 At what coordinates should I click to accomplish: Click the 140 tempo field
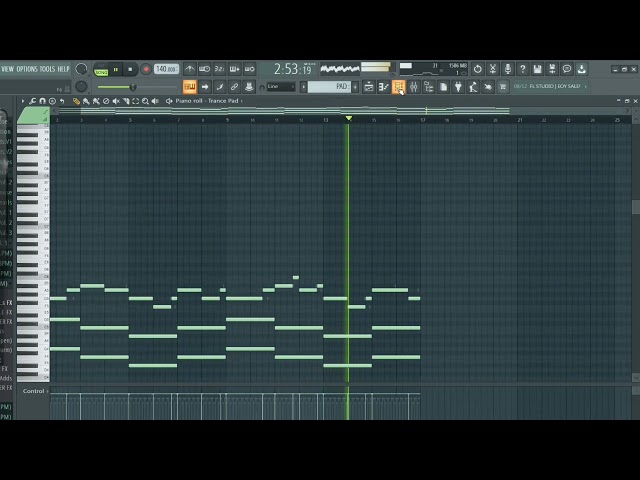167,69
